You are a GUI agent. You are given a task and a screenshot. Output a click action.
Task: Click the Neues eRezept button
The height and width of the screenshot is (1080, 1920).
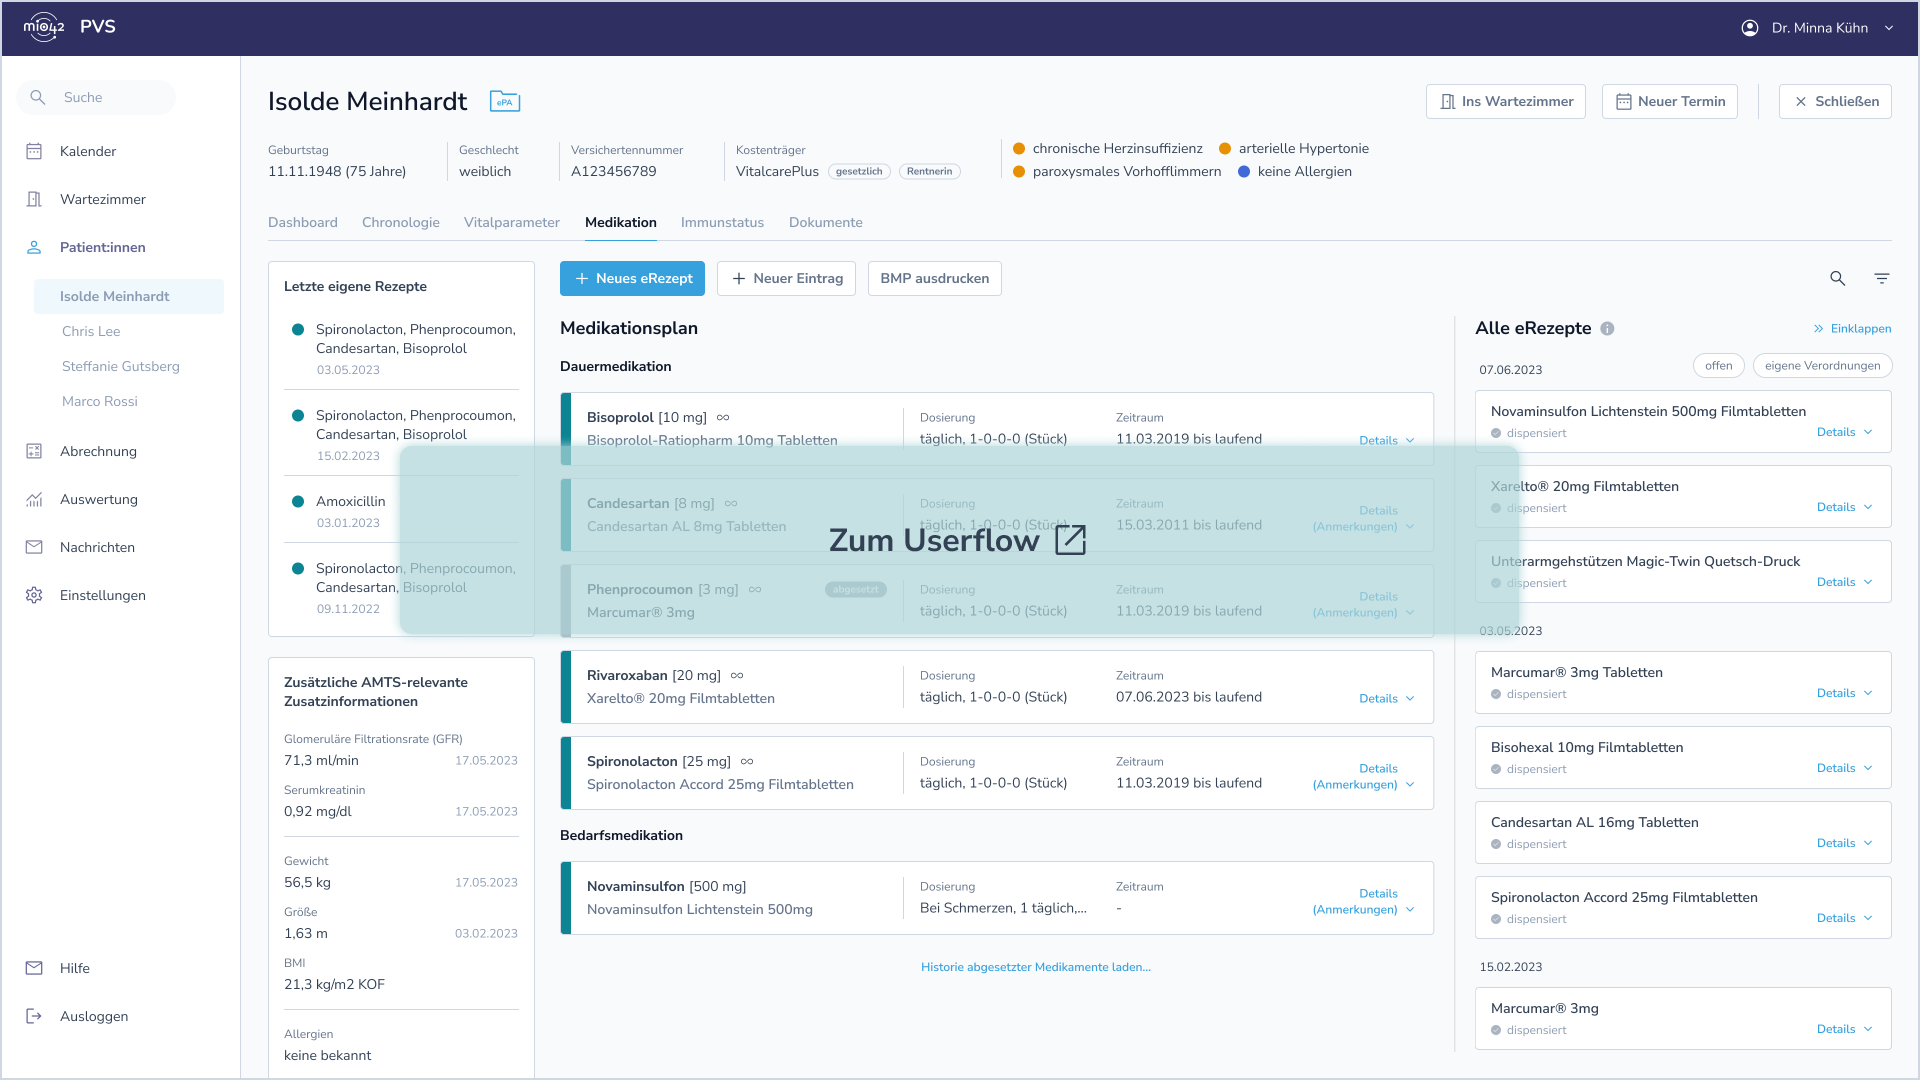632,279
